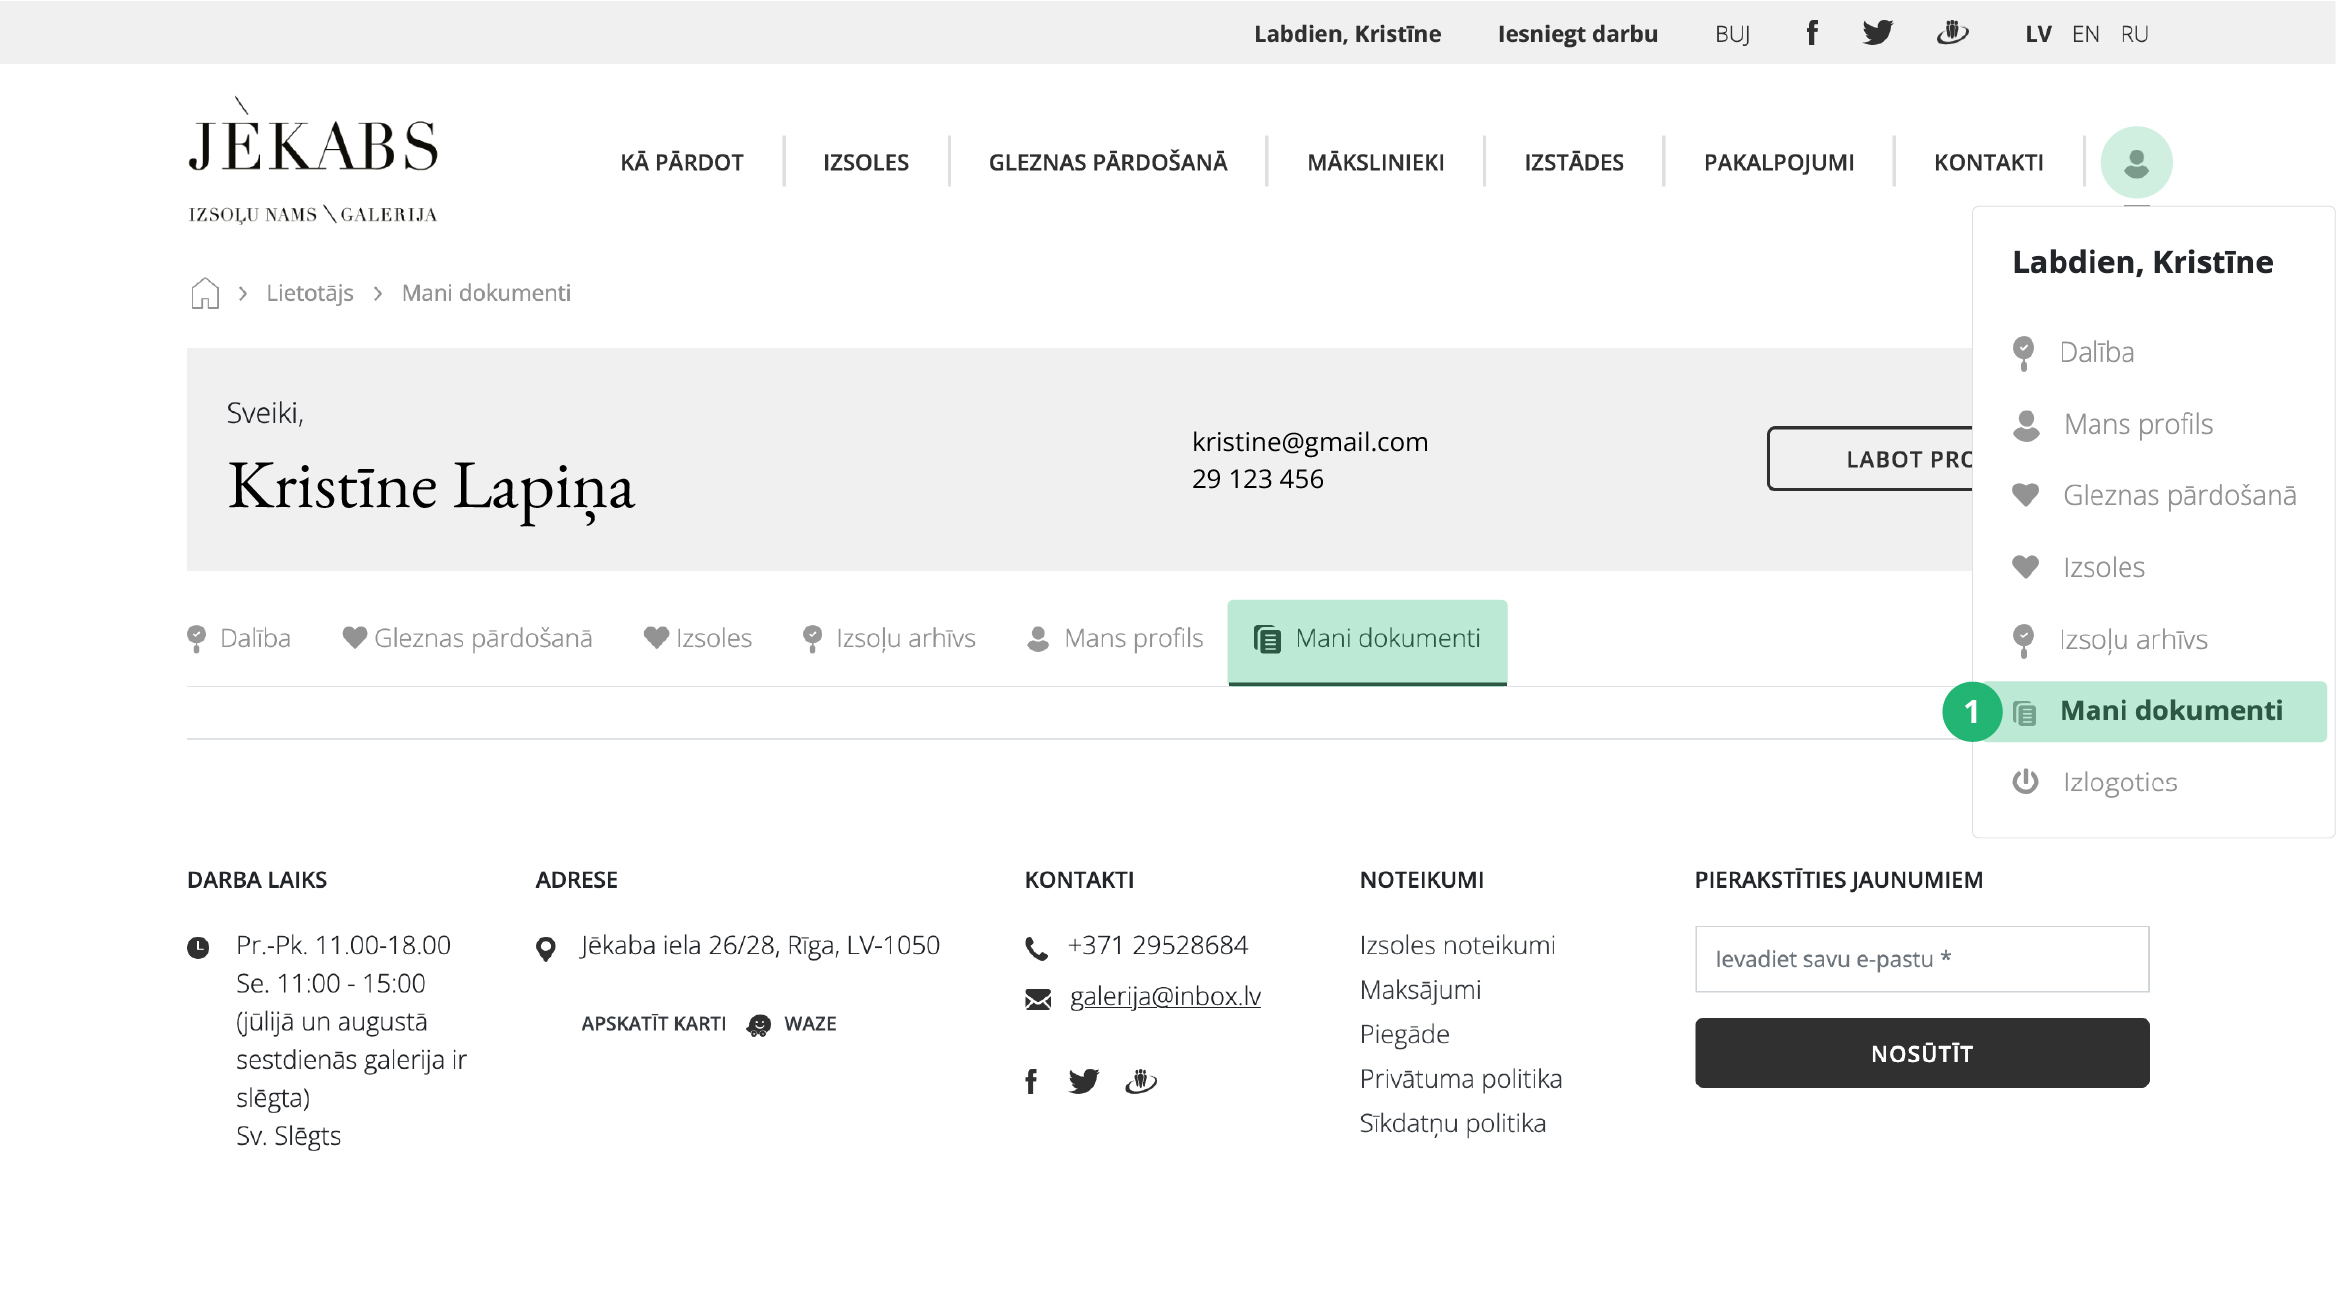Select IZSTĀDES in navigation
Image resolution: width=2336 pixels, height=1306 pixels.
click(1574, 162)
